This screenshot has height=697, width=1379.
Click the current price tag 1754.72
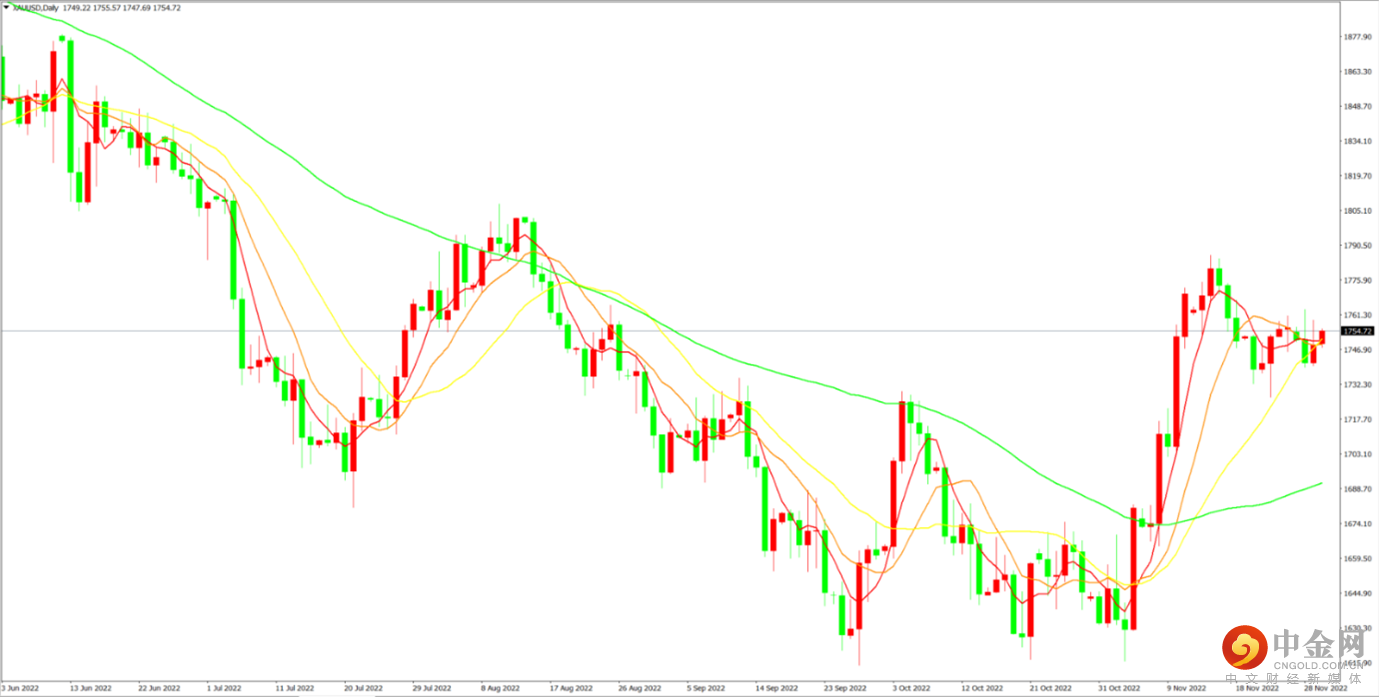click(x=1358, y=331)
